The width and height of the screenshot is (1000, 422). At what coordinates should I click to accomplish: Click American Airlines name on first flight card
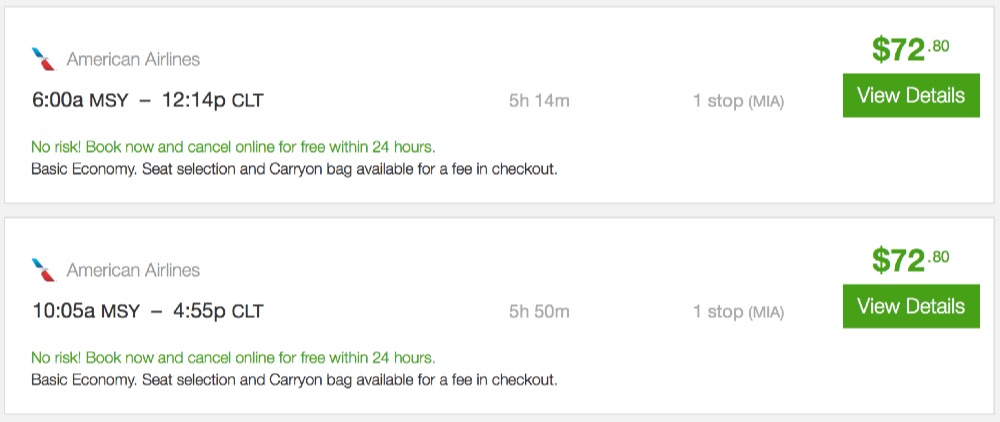pyautogui.click(x=133, y=59)
